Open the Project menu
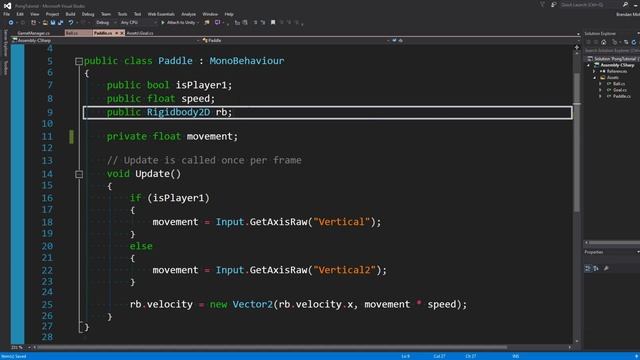This screenshot has width=640, height=360. (x=52, y=14)
